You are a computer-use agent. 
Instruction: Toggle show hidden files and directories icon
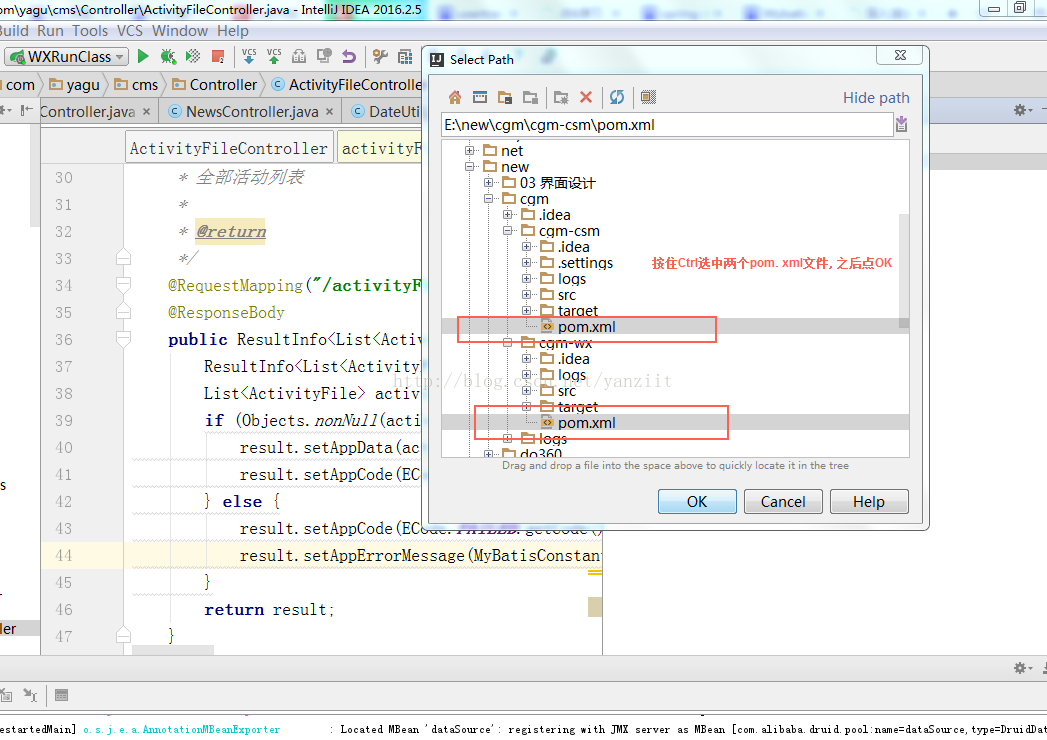tap(648, 98)
